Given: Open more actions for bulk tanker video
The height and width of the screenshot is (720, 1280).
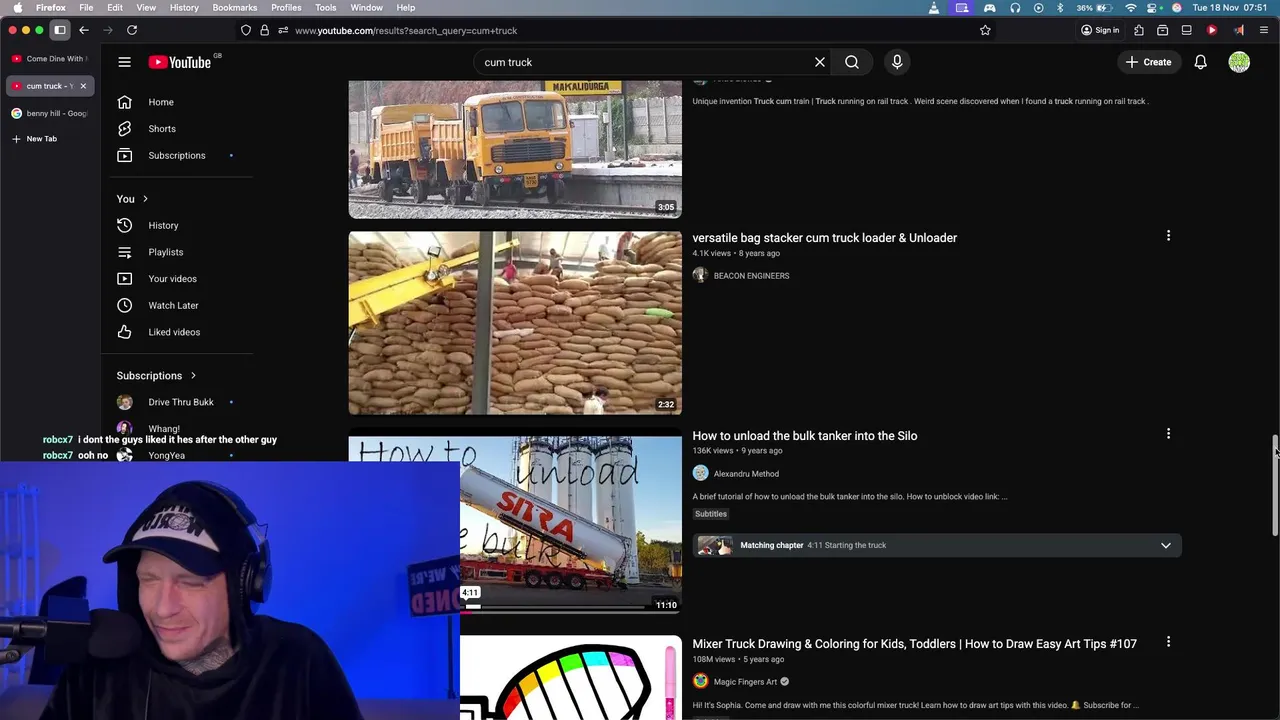Looking at the screenshot, I should [x=1168, y=434].
